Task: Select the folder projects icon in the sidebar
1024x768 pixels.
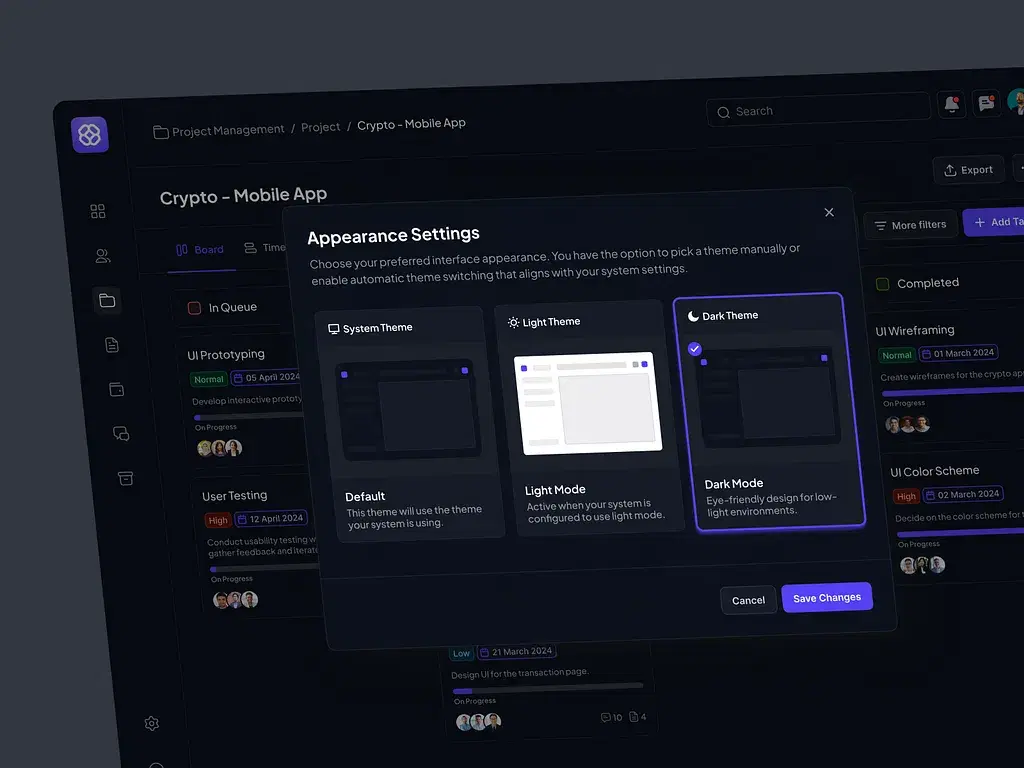Action: 107,300
